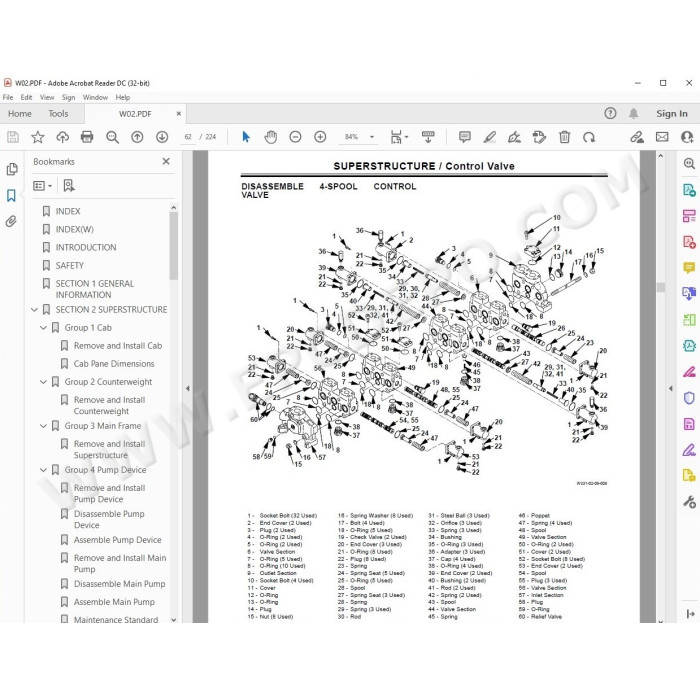
Task: Star this file as a favorite
Action: tap(38, 137)
